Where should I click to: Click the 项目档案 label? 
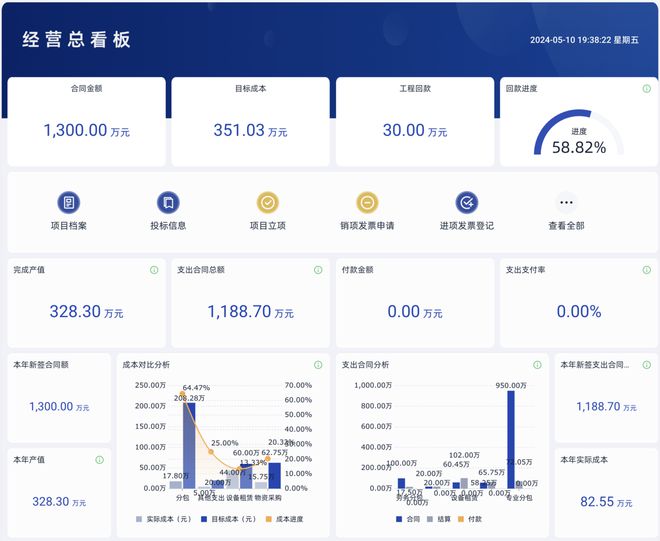coord(69,226)
